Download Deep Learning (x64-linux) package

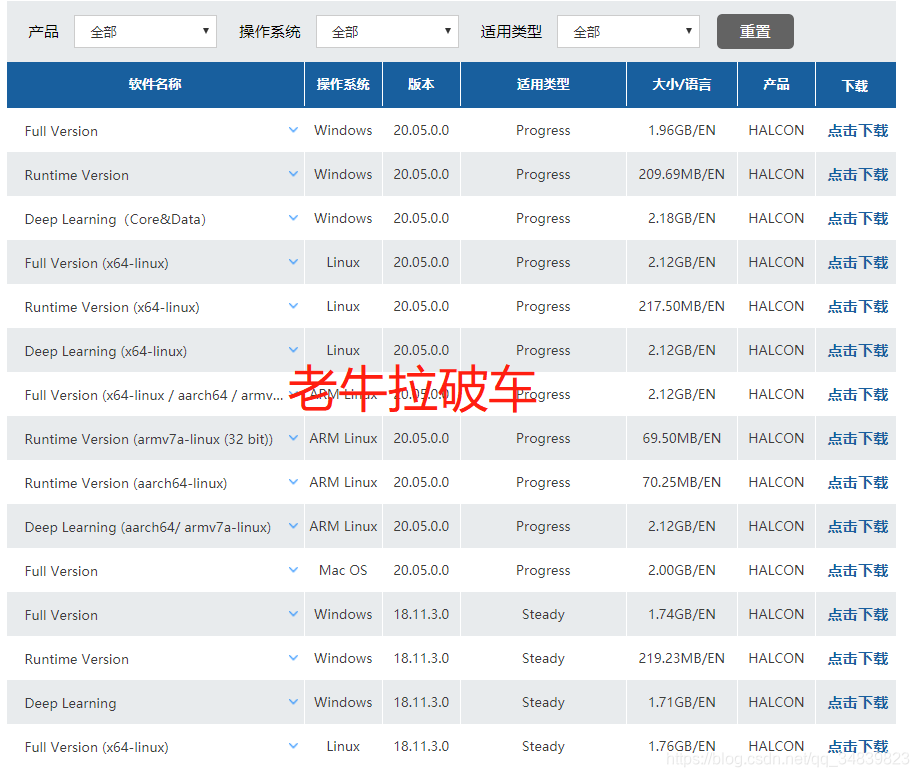(857, 350)
